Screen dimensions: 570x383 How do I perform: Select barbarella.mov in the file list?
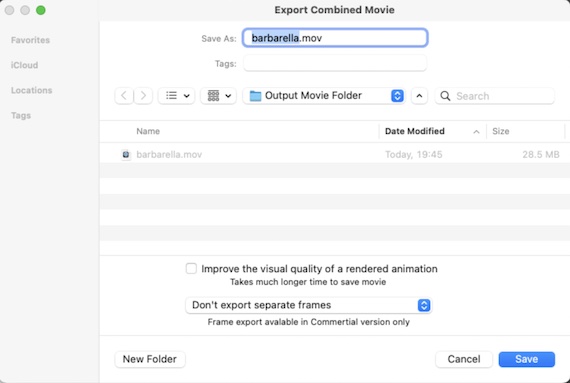[x=334, y=154]
